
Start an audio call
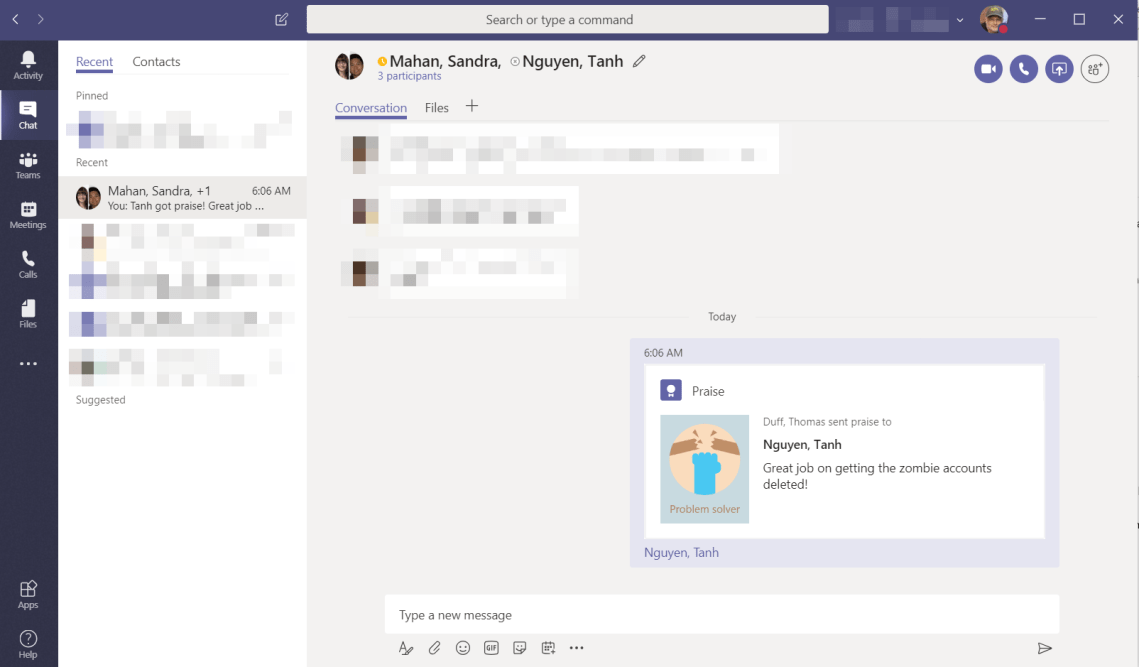pos(1023,69)
